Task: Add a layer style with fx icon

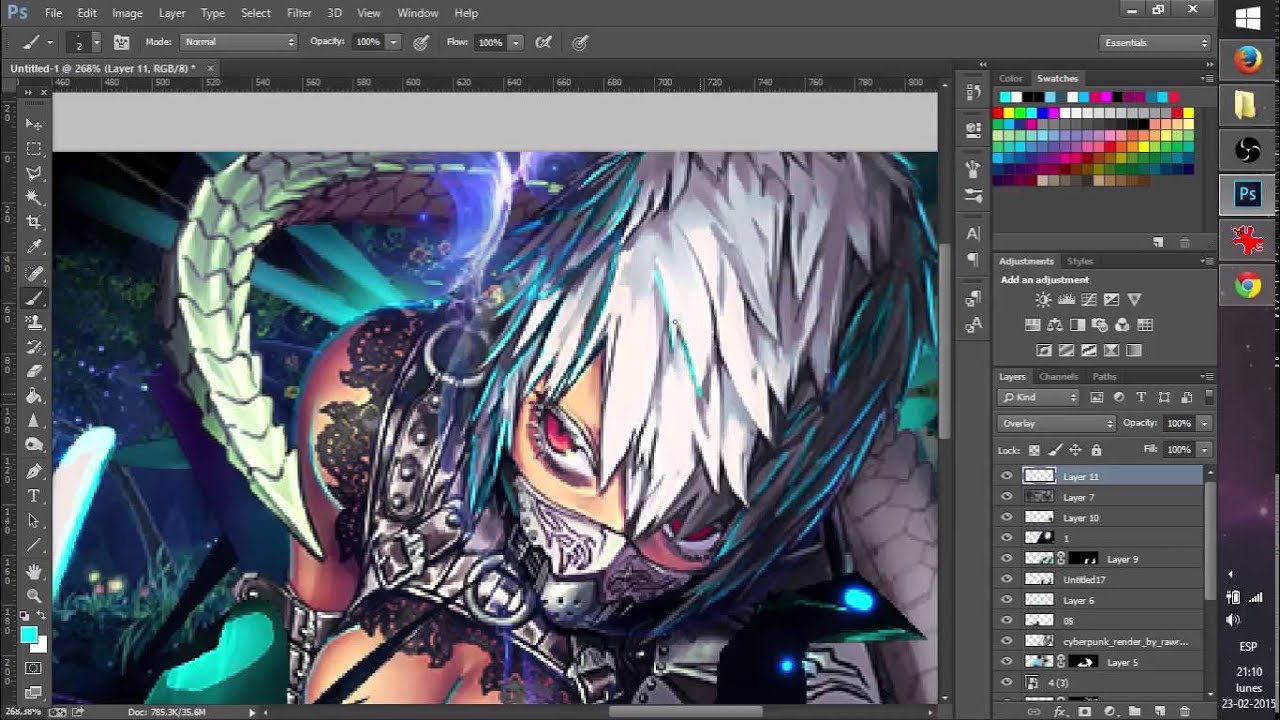Action: (1059, 712)
